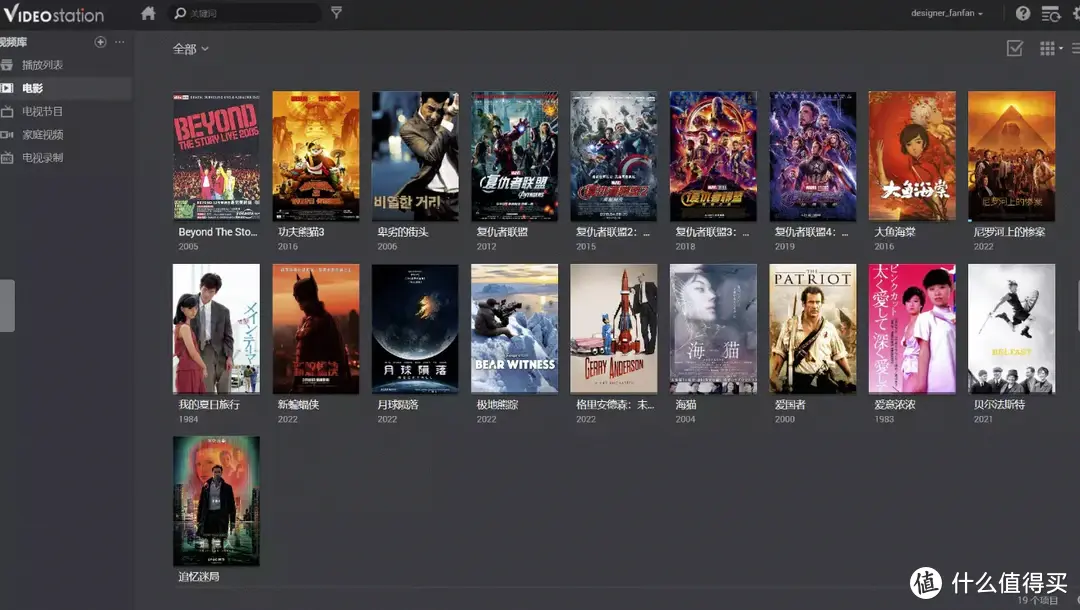
Task: Click the 贝尔法斯特 title text
Action: pos(999,405)
